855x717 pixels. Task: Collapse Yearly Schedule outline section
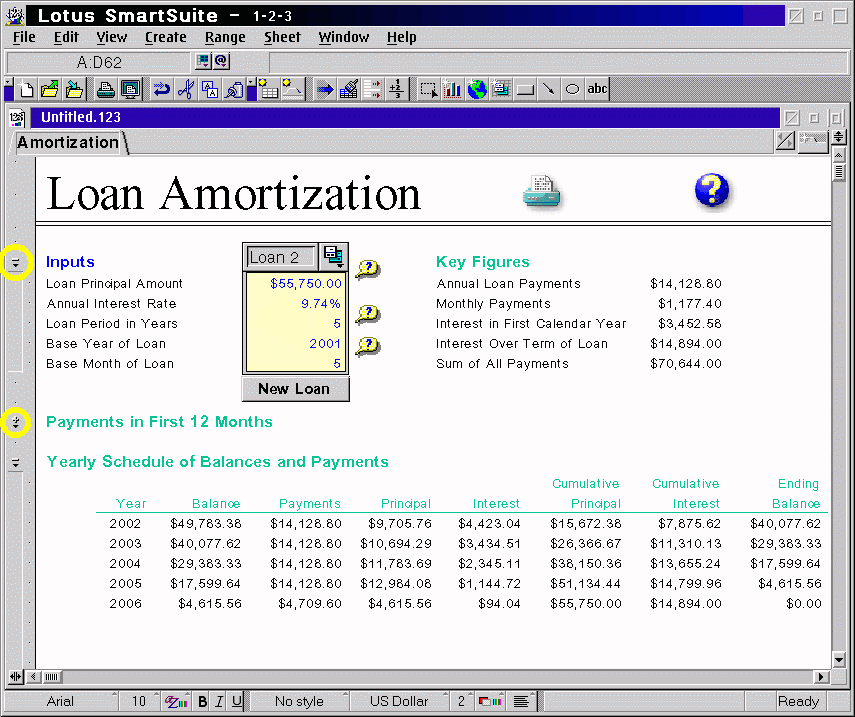coord(15,463)
